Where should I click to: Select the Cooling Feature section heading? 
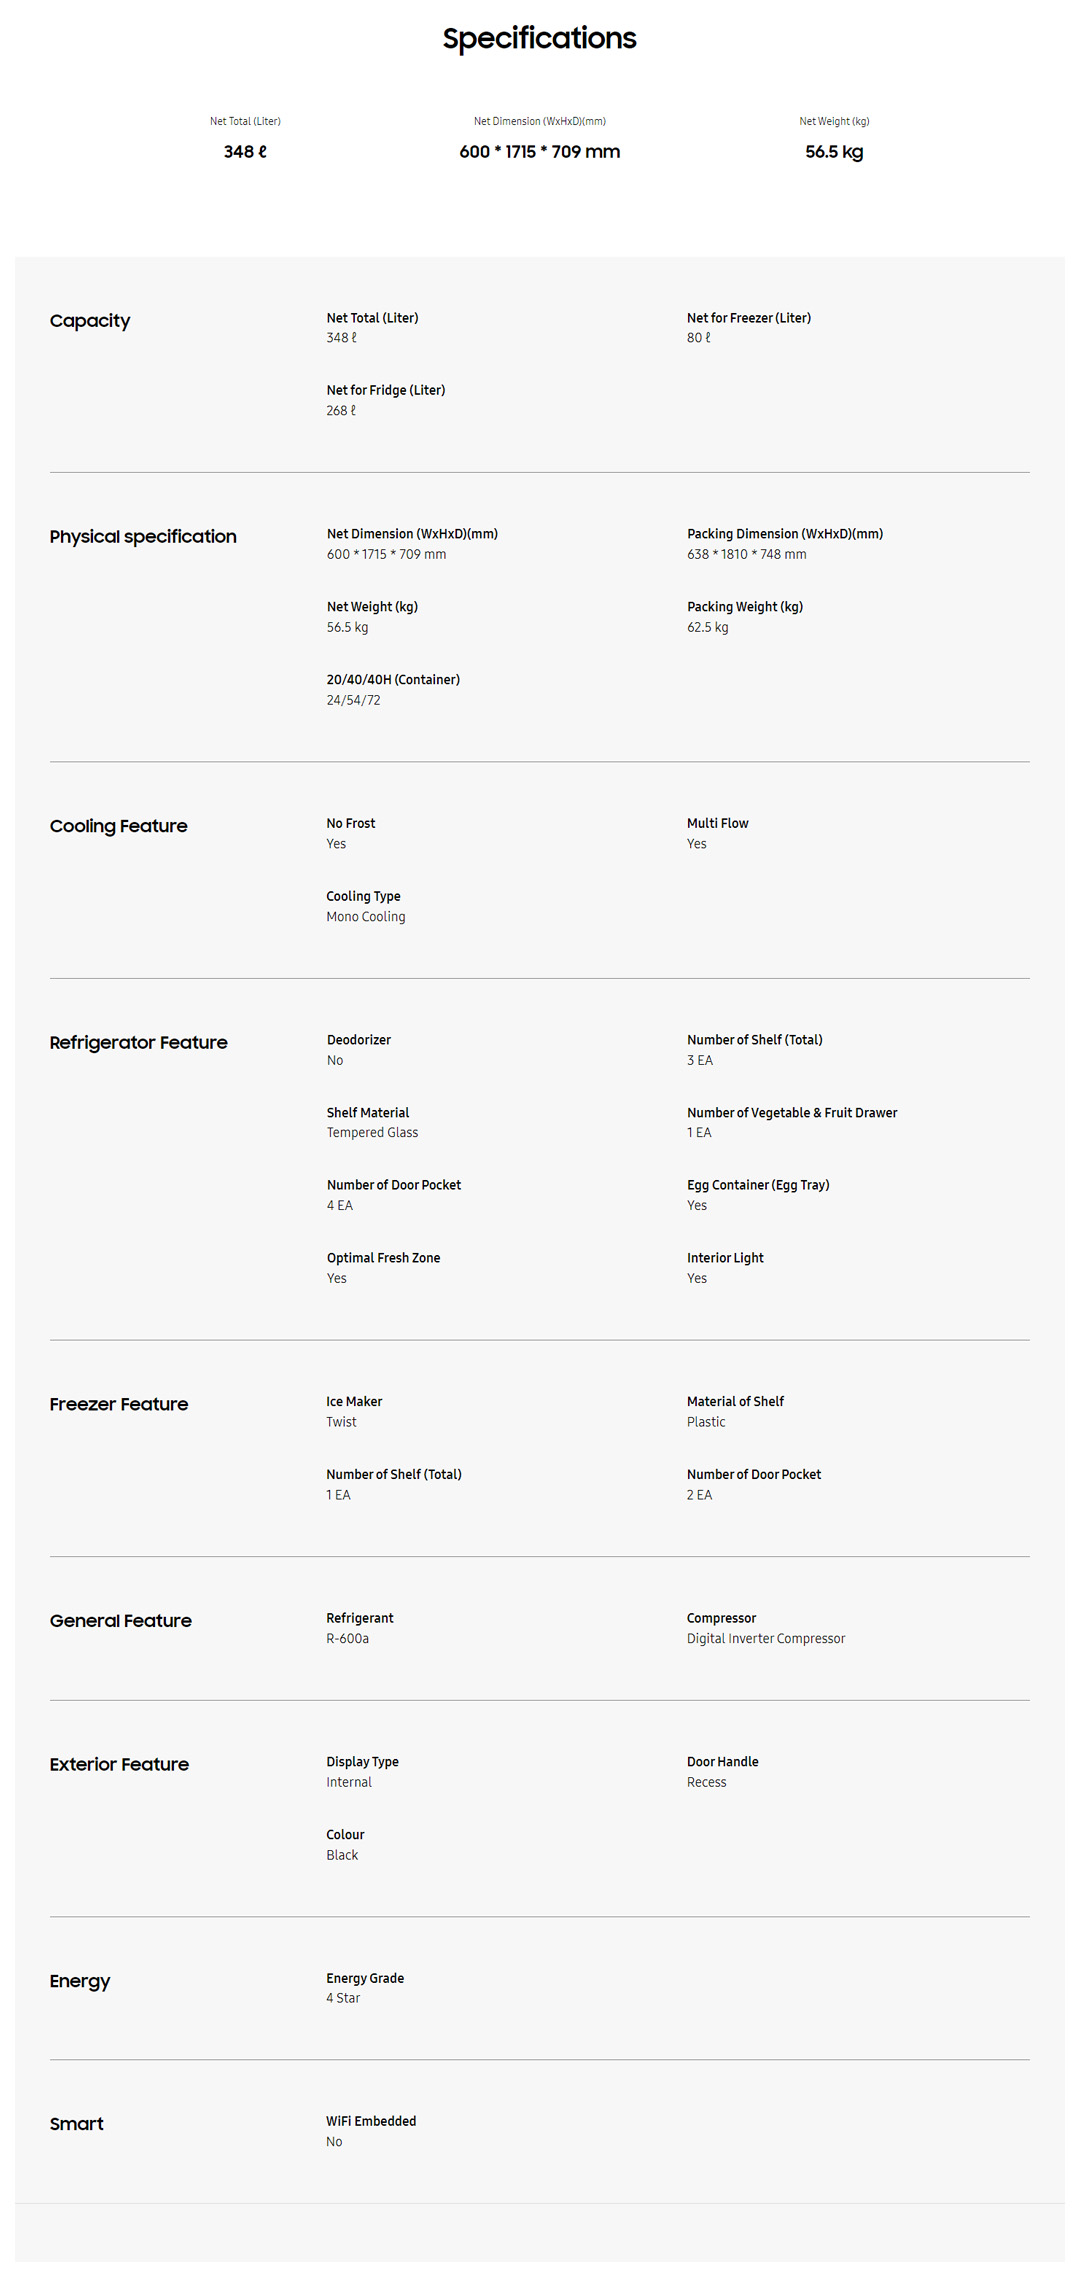click(118, 826)
